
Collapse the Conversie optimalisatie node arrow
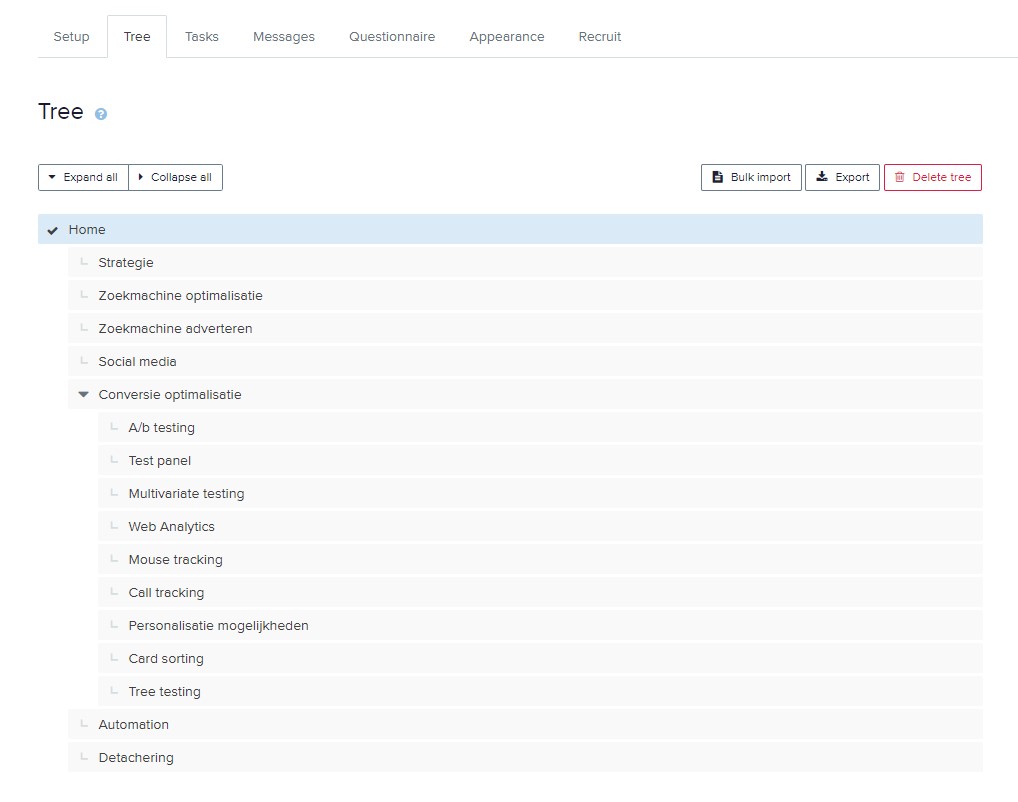(84, 395)
